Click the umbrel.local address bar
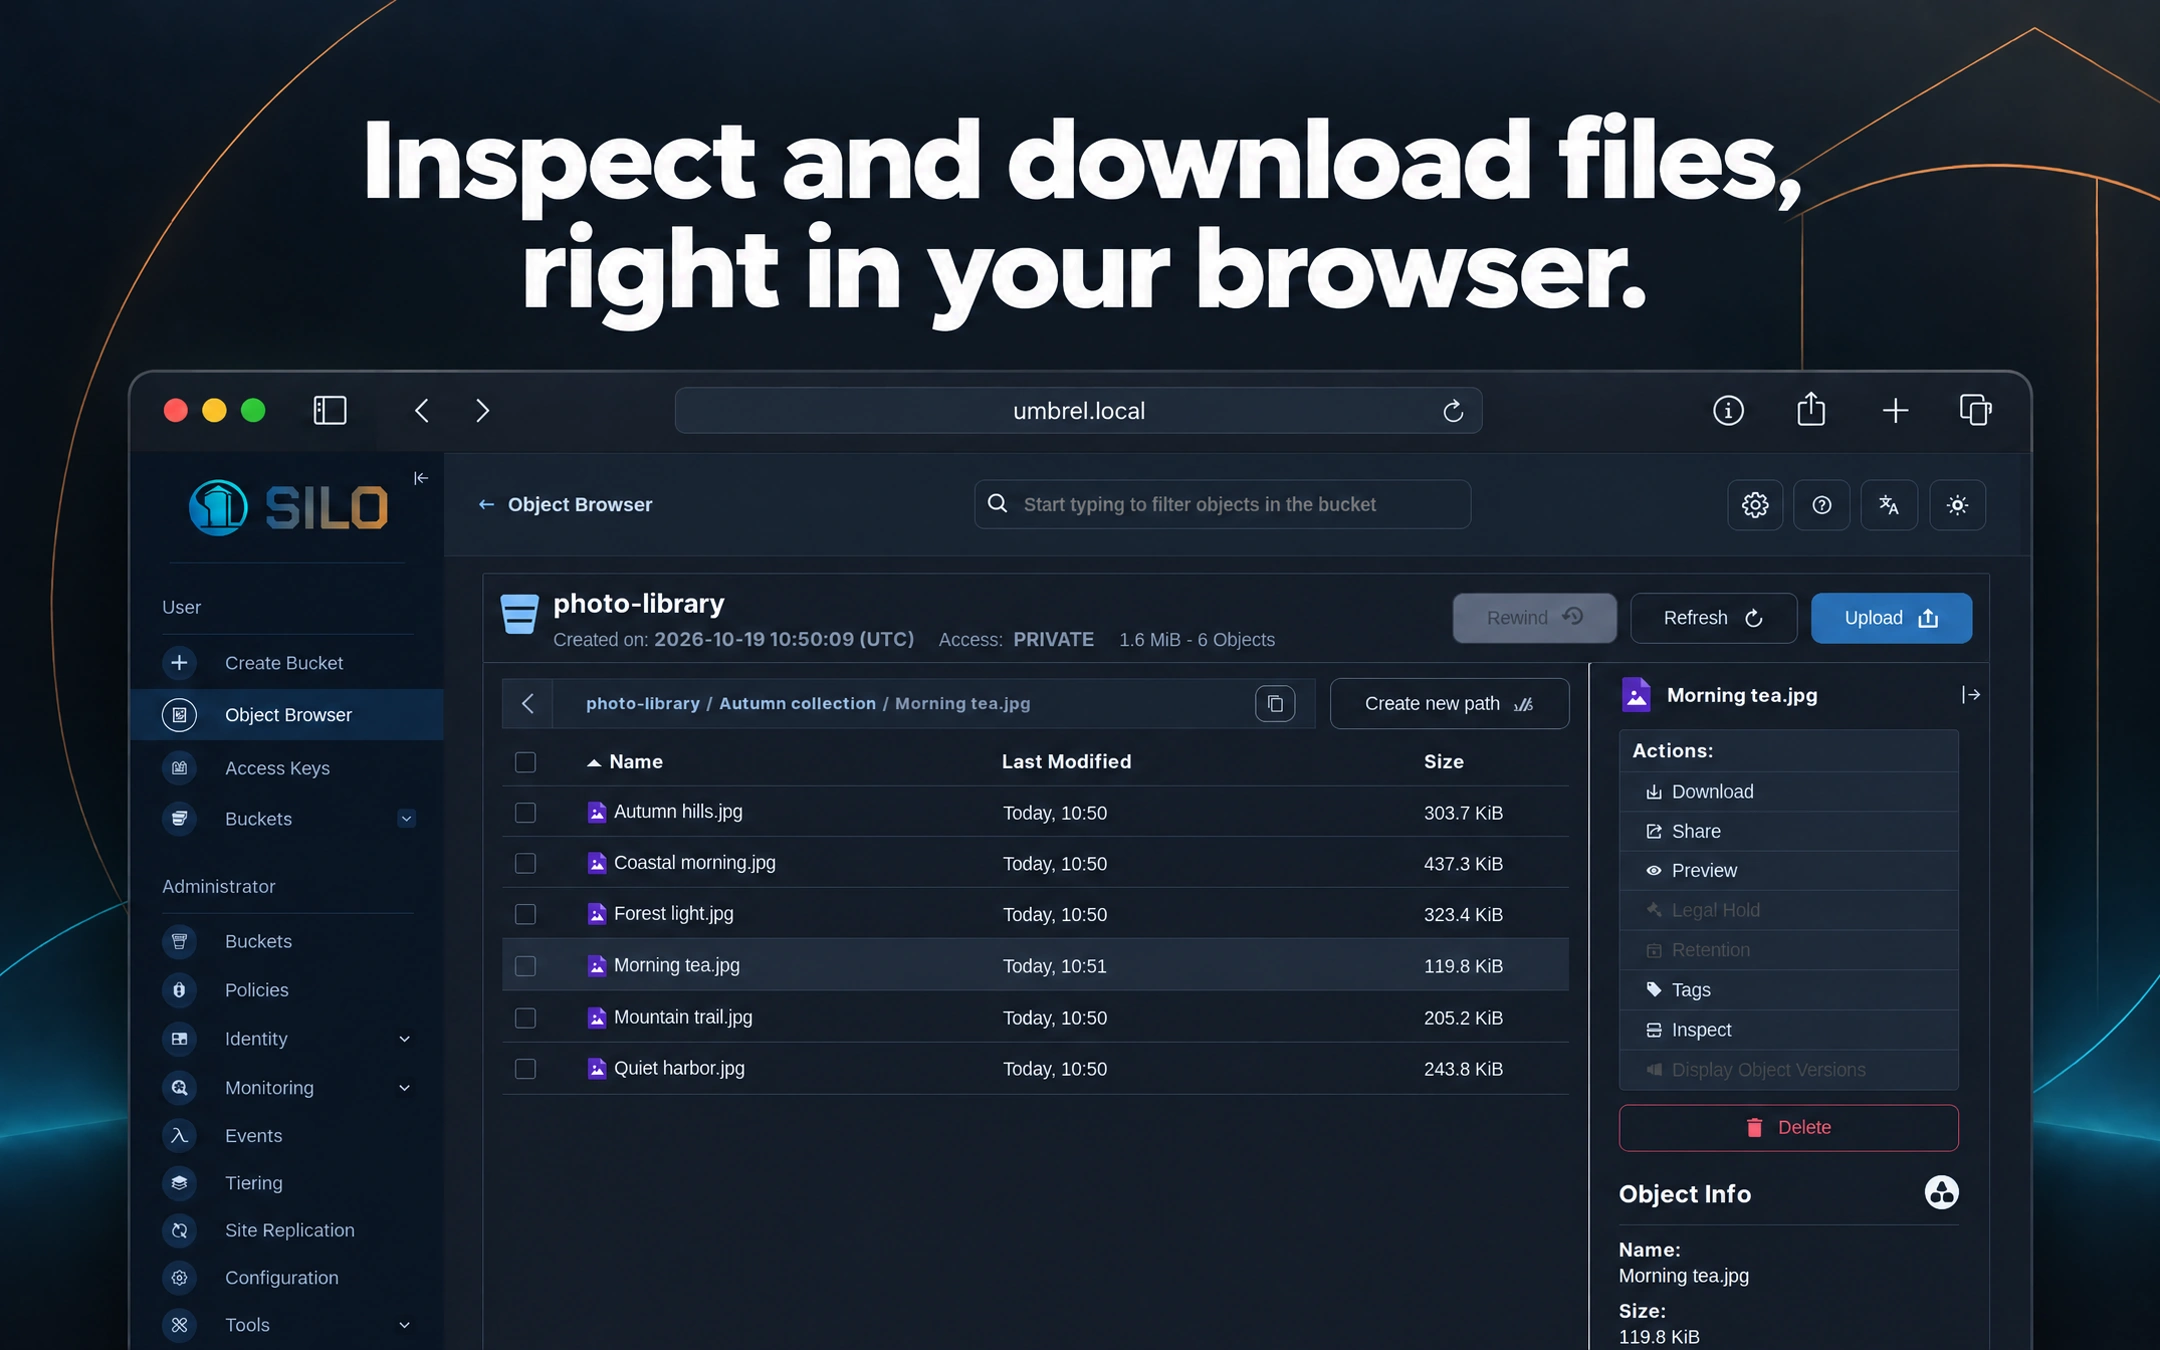The image size is (2160, 1350). 1078,411
